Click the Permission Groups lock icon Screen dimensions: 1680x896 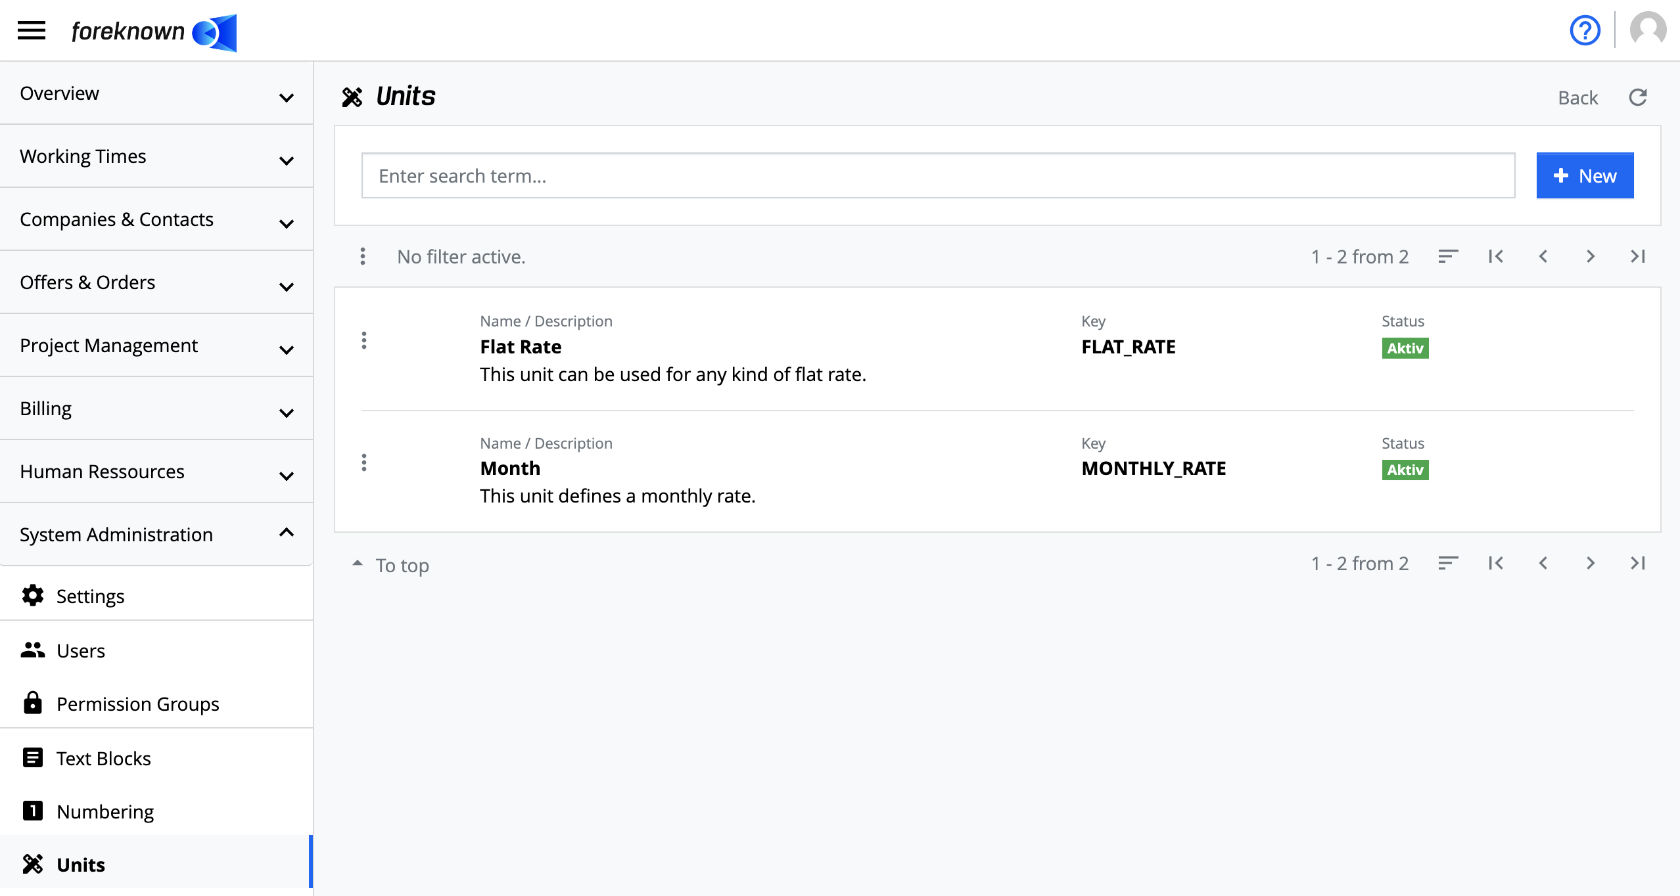point(33,703)
